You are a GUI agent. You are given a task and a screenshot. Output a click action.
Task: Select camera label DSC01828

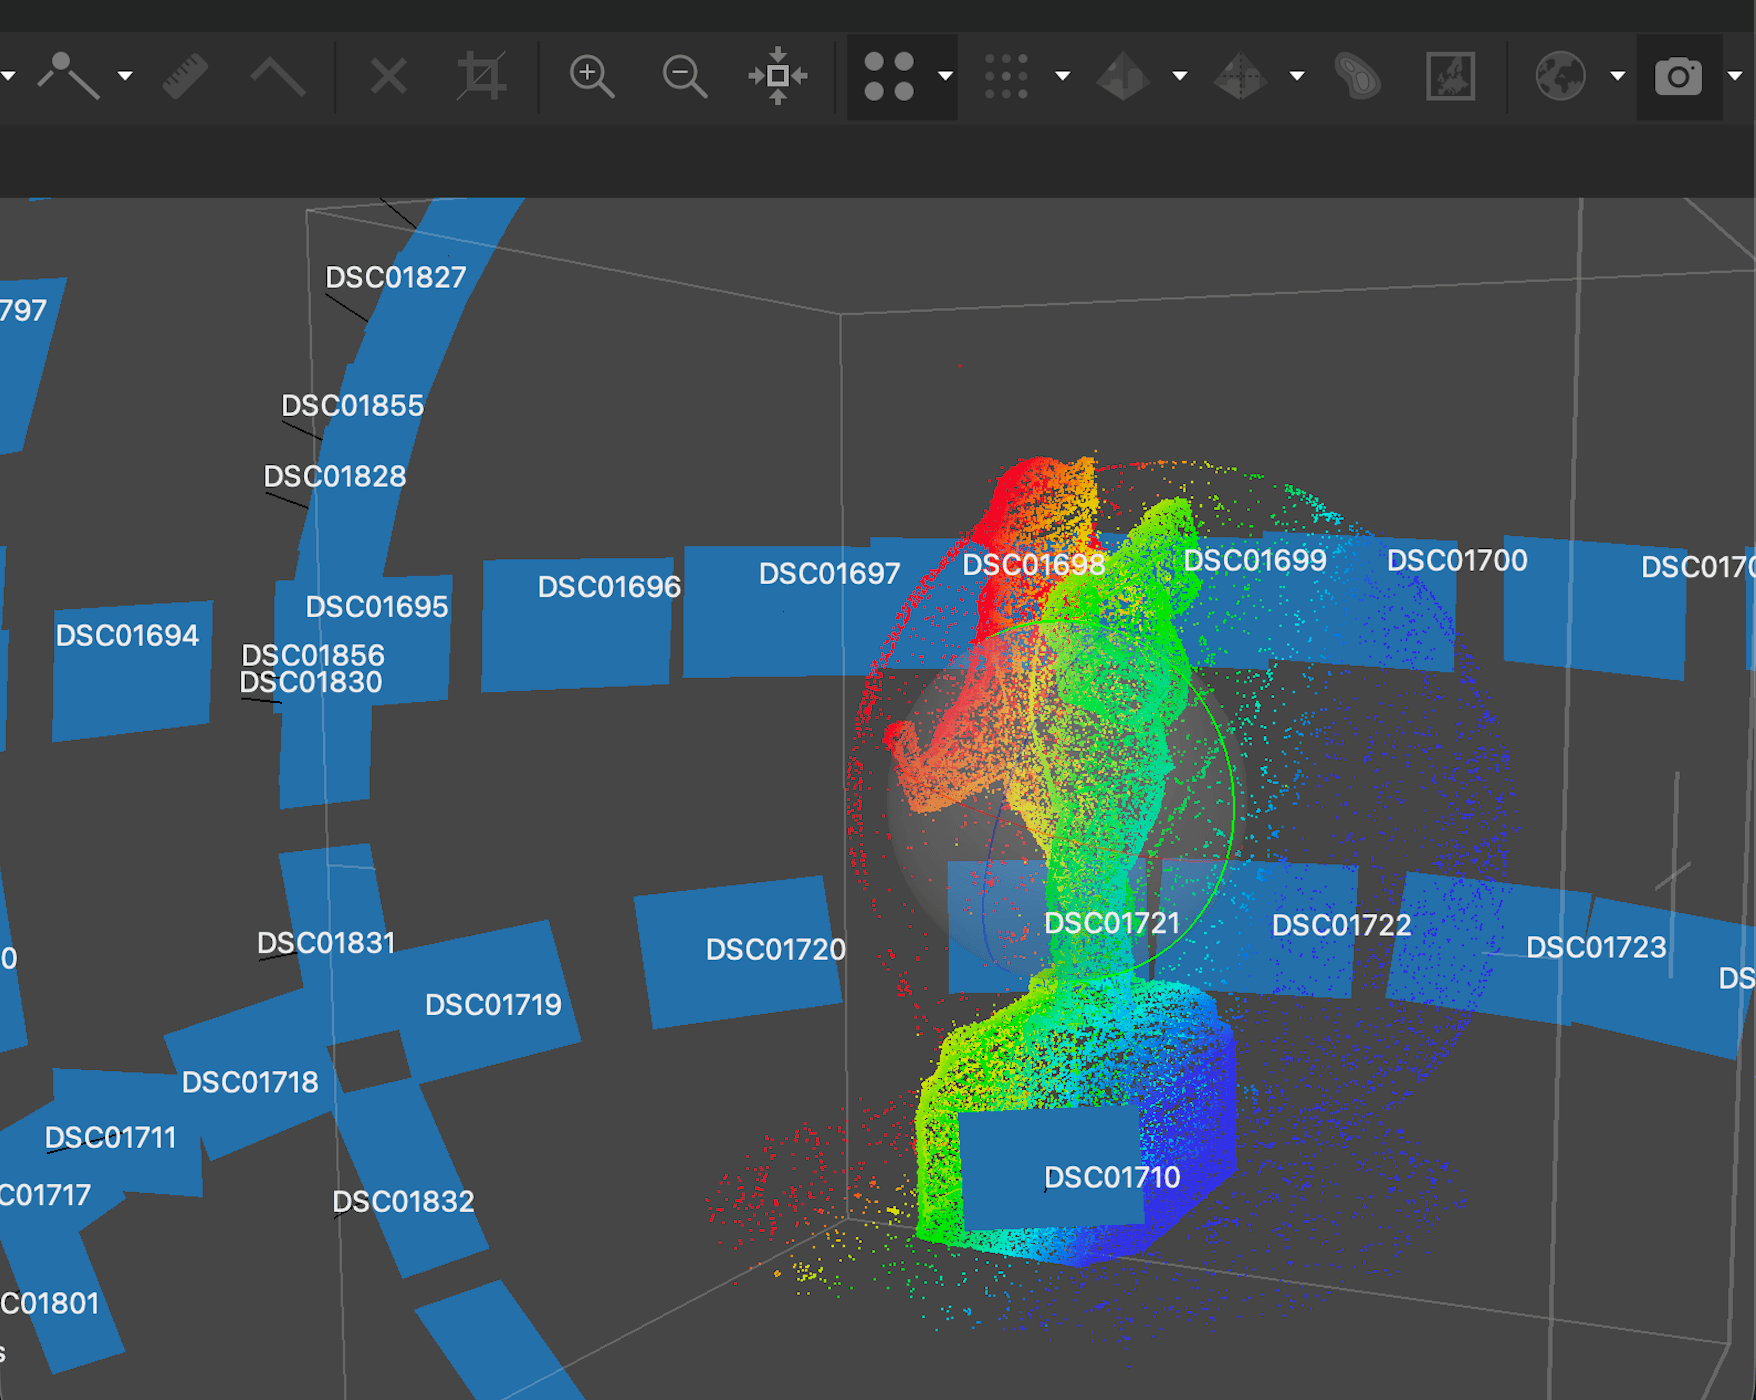pos(335,476)
